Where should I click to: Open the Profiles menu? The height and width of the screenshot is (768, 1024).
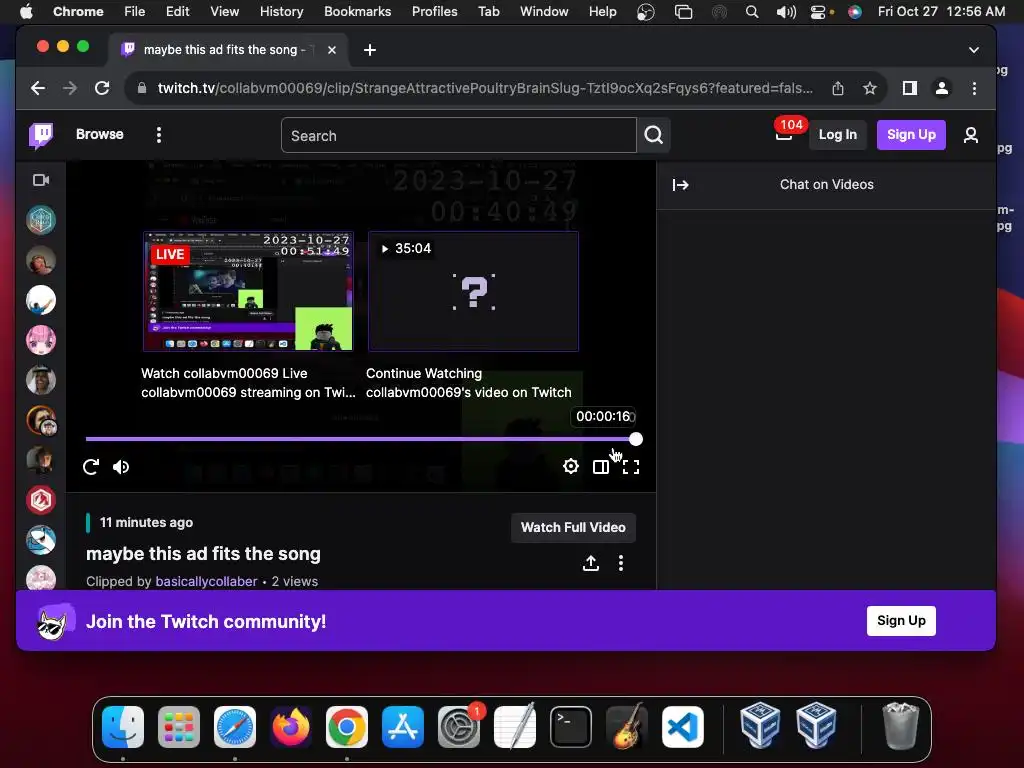(x=434, y=11)
